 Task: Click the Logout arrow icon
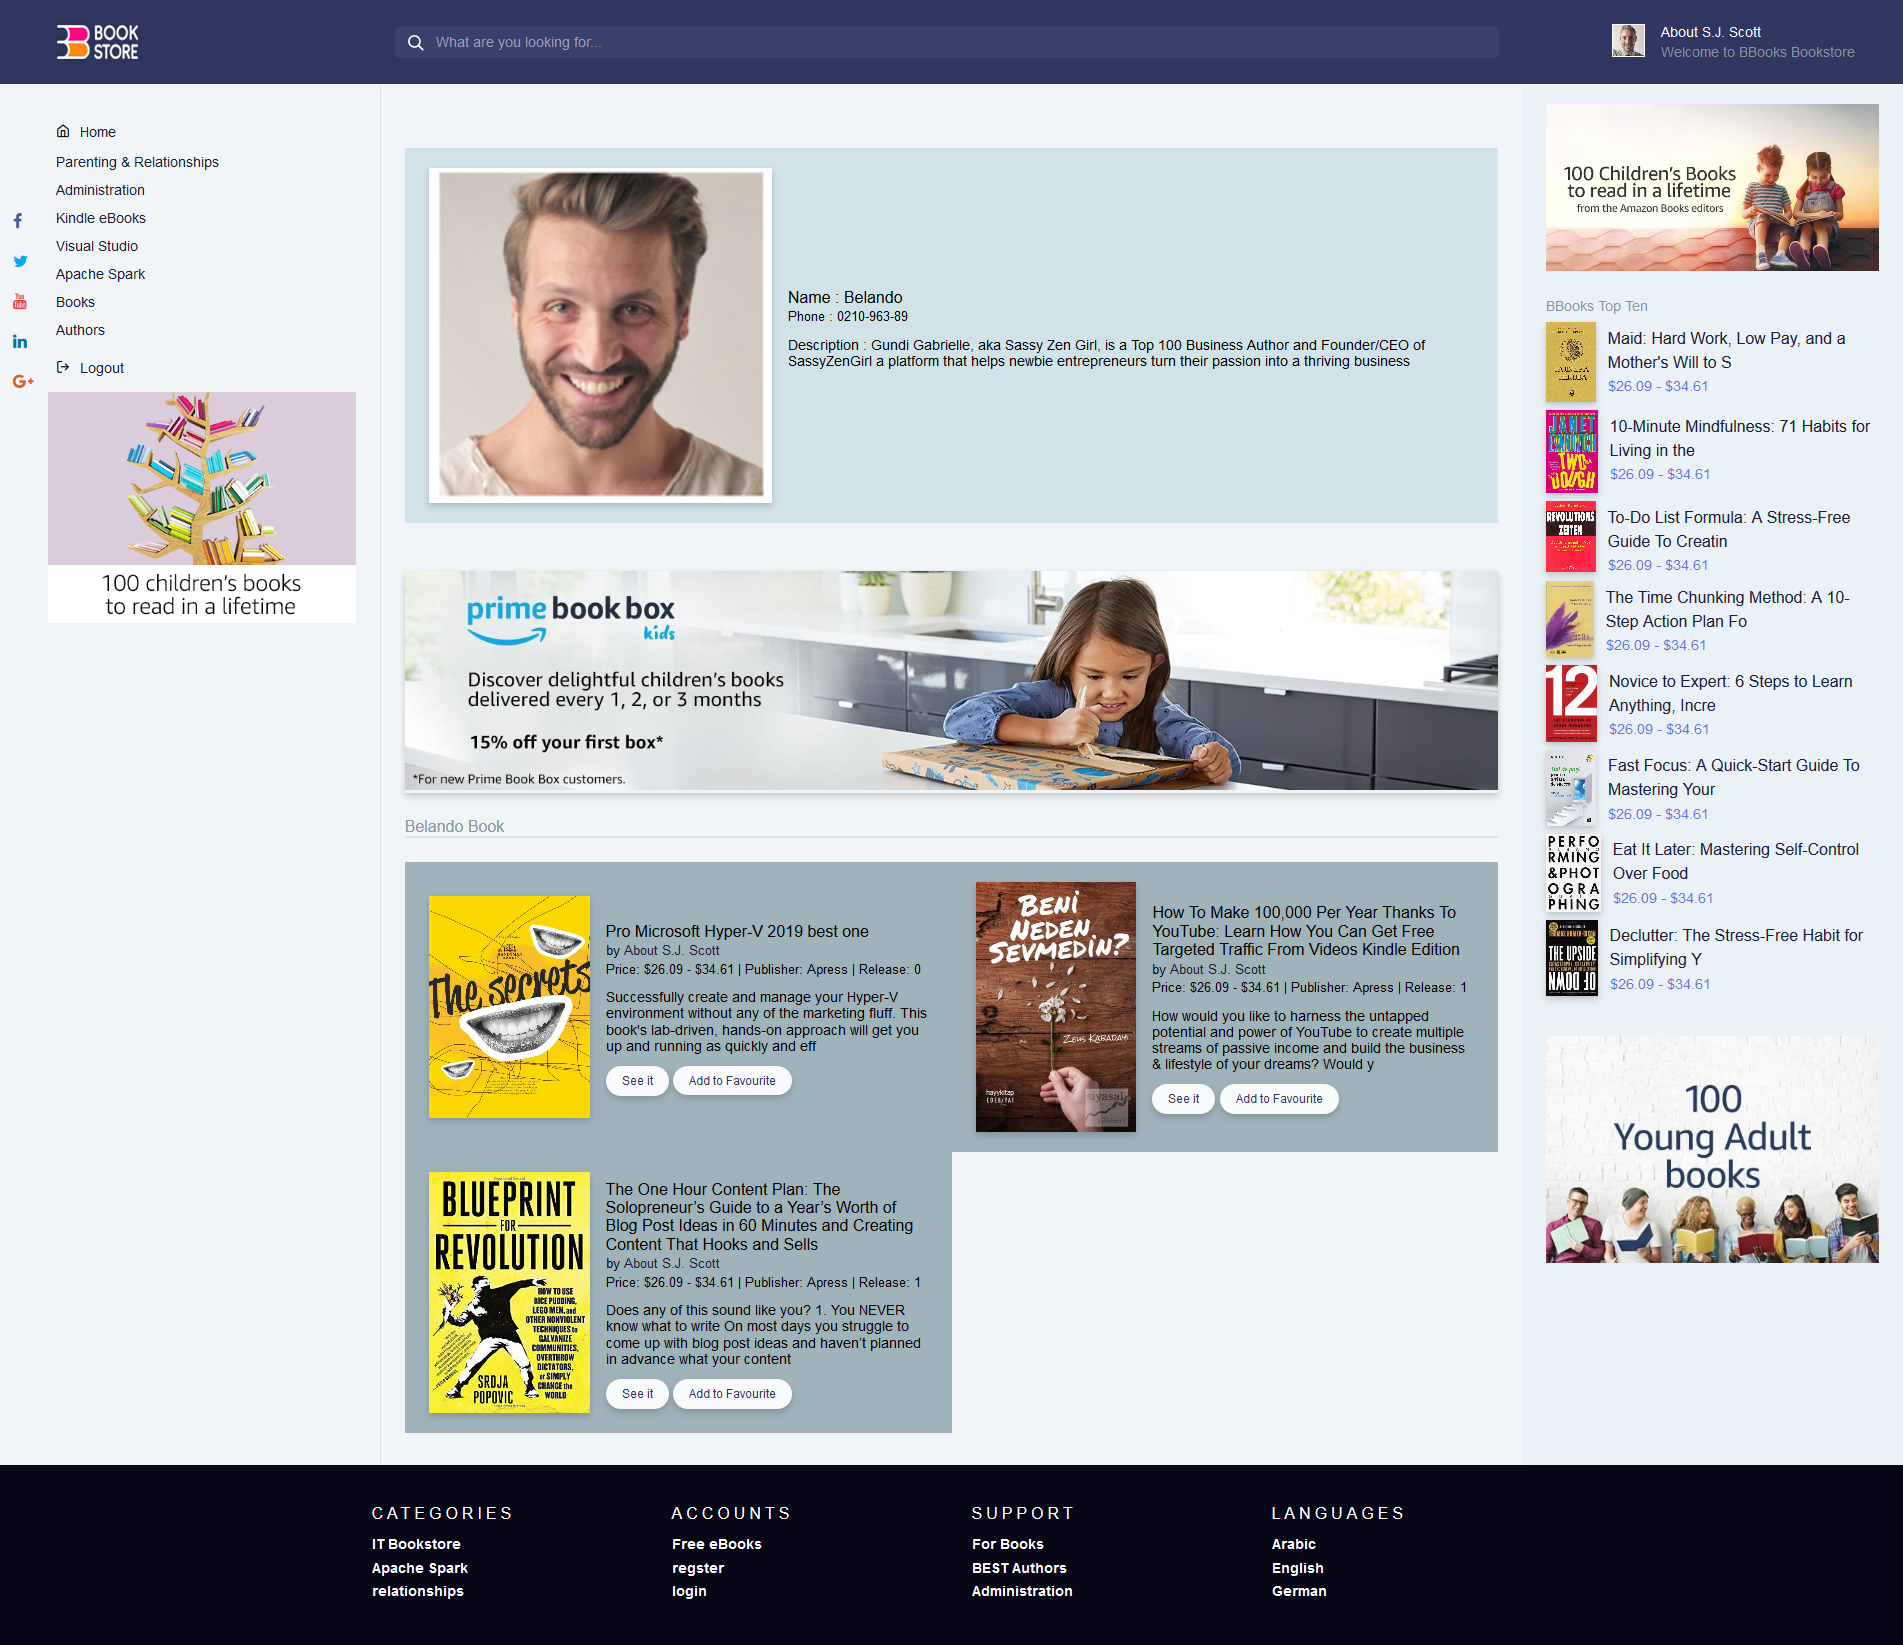(x=63, y=367)
